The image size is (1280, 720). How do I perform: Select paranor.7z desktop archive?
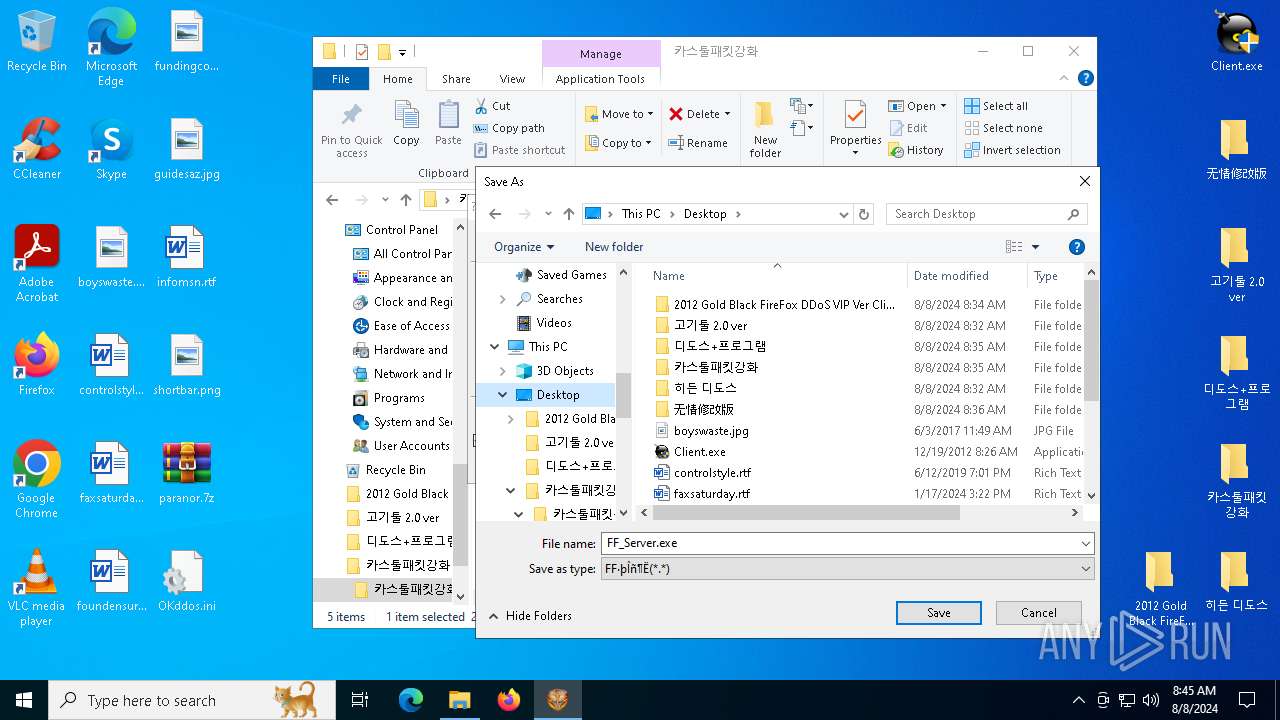click(x=187, y=473)
